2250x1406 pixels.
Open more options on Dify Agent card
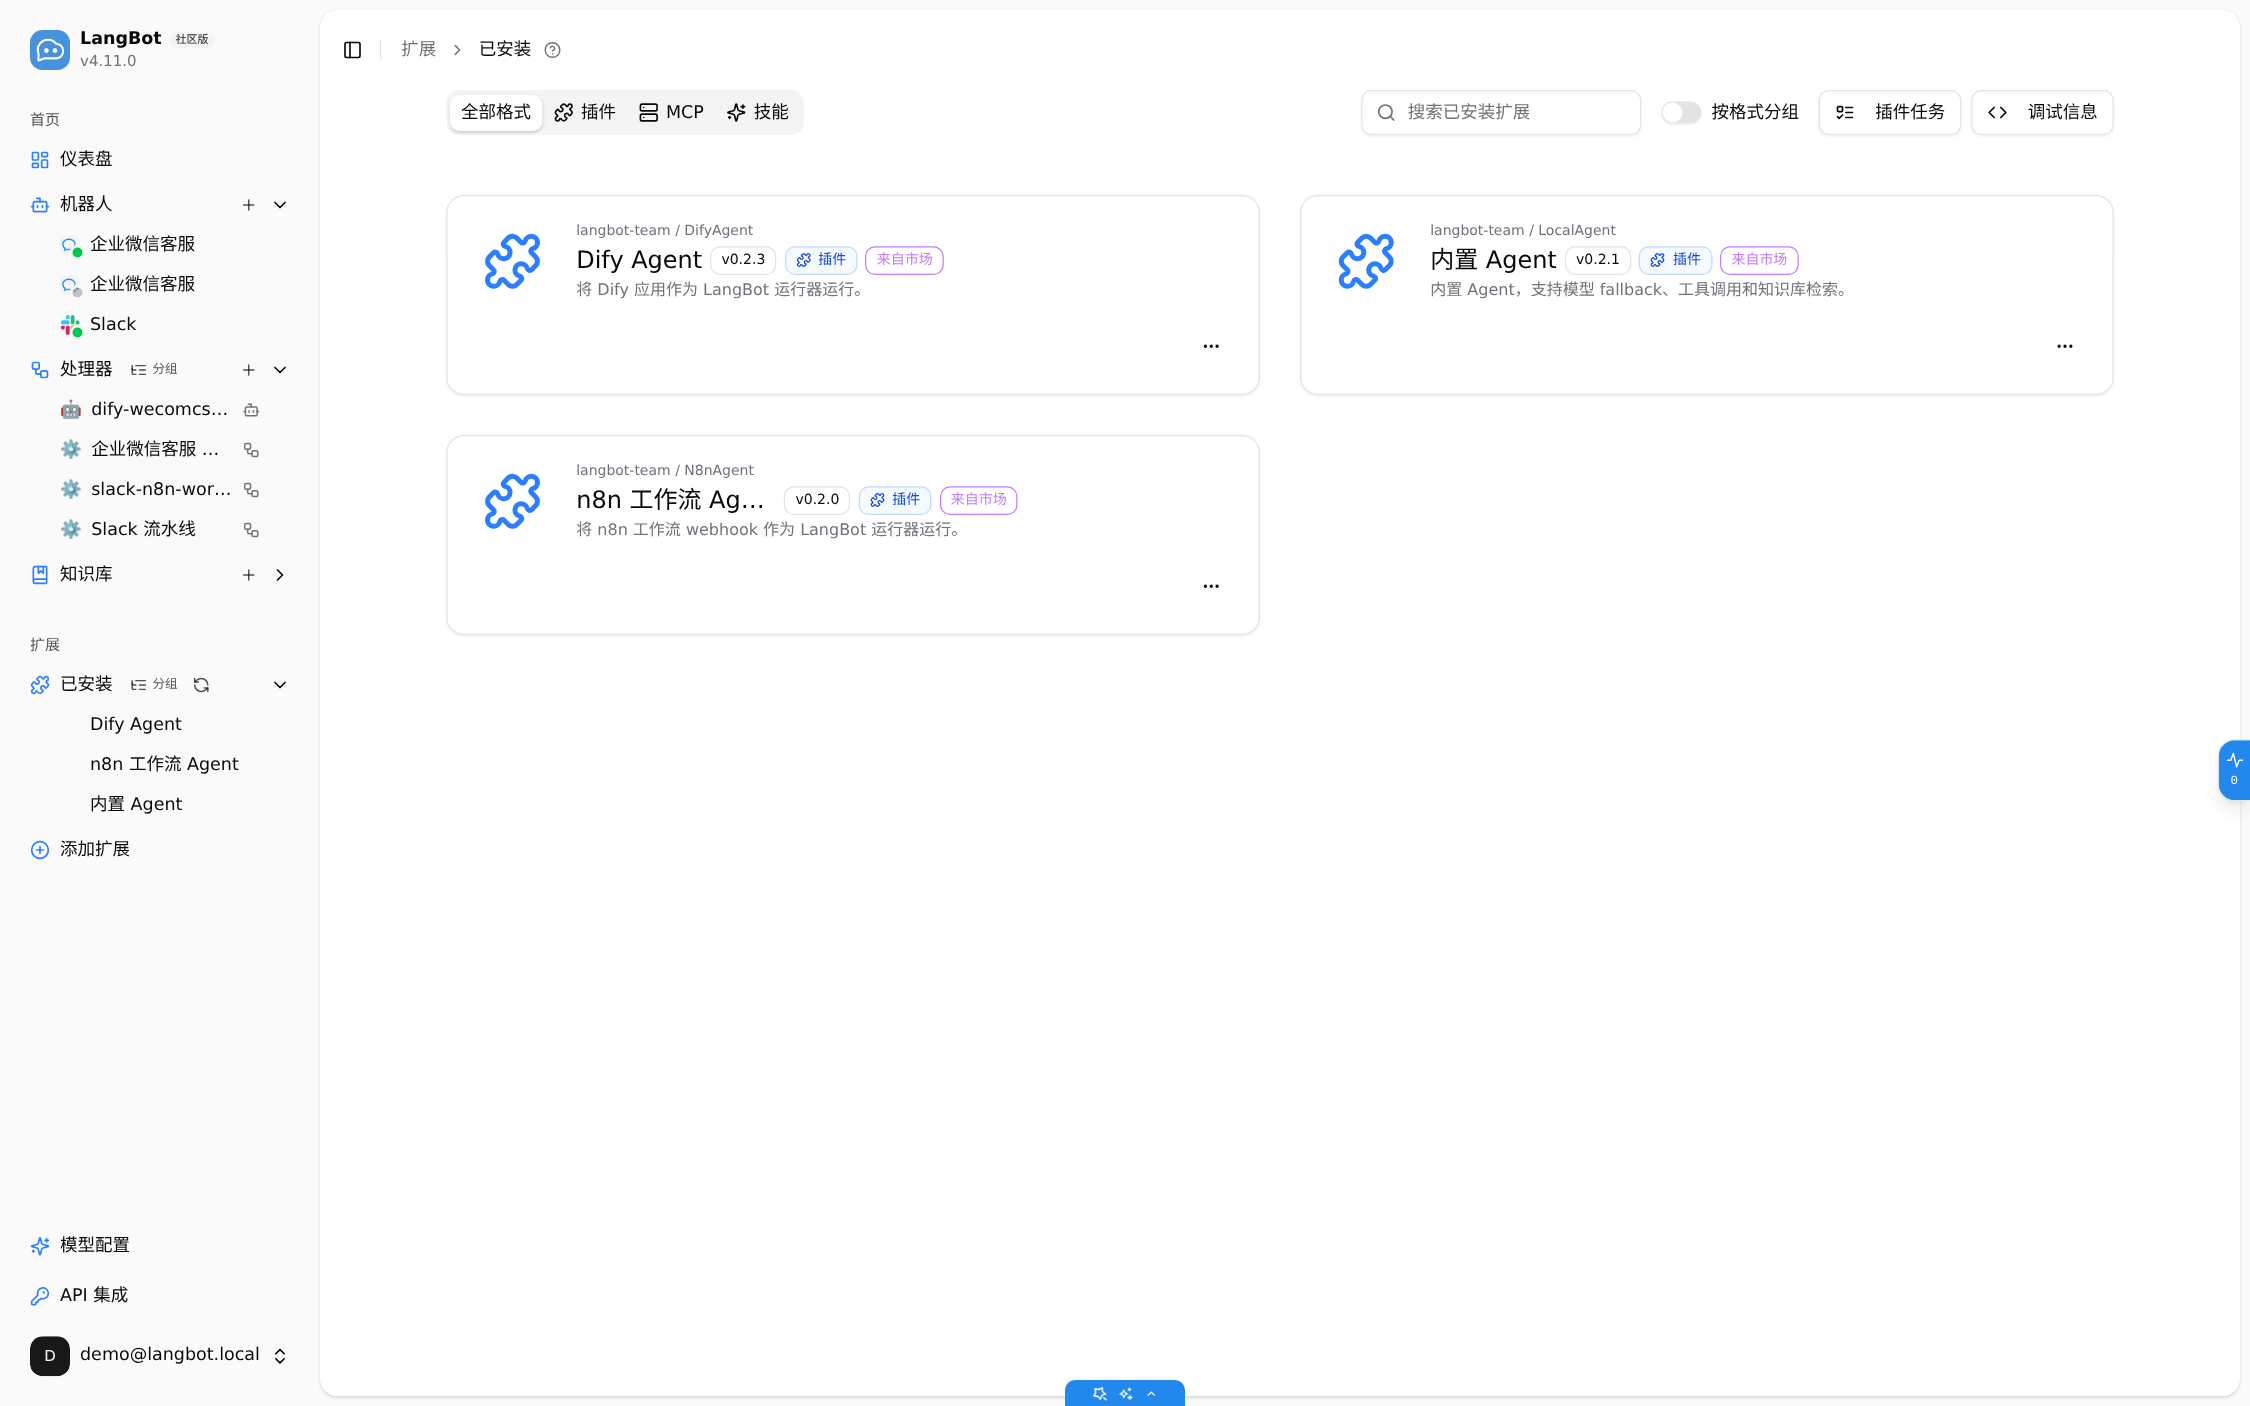[1211, 346]
